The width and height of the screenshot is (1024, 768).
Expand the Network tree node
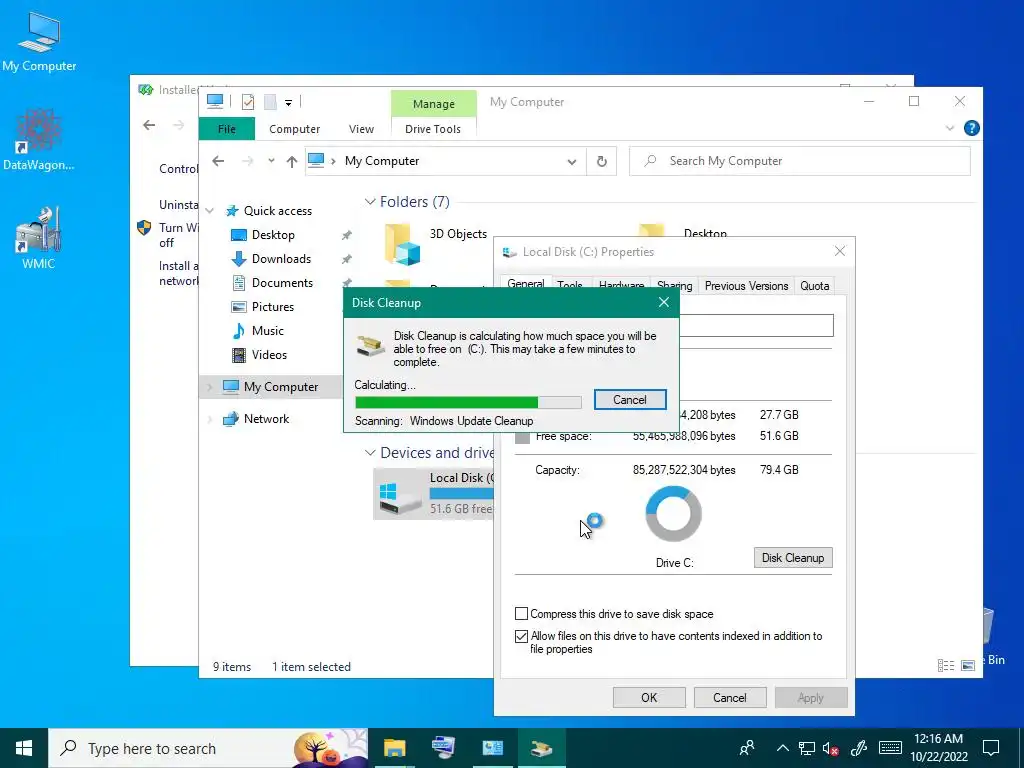pyautogui.click(x=210, y=419)
